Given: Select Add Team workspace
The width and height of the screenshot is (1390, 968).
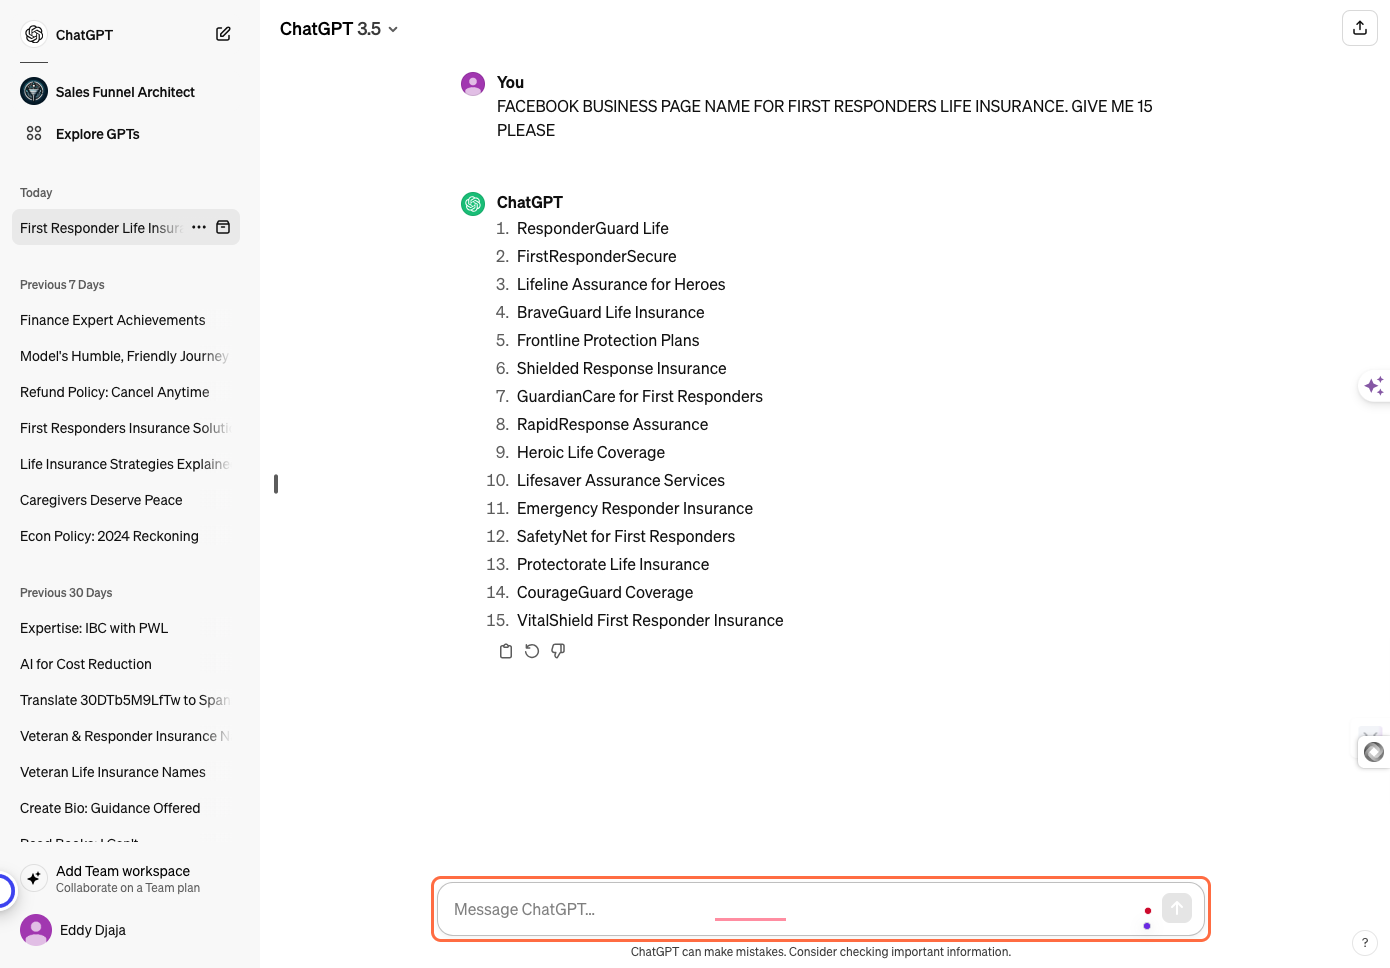Looking at the screenshot, I should point(126,878).
